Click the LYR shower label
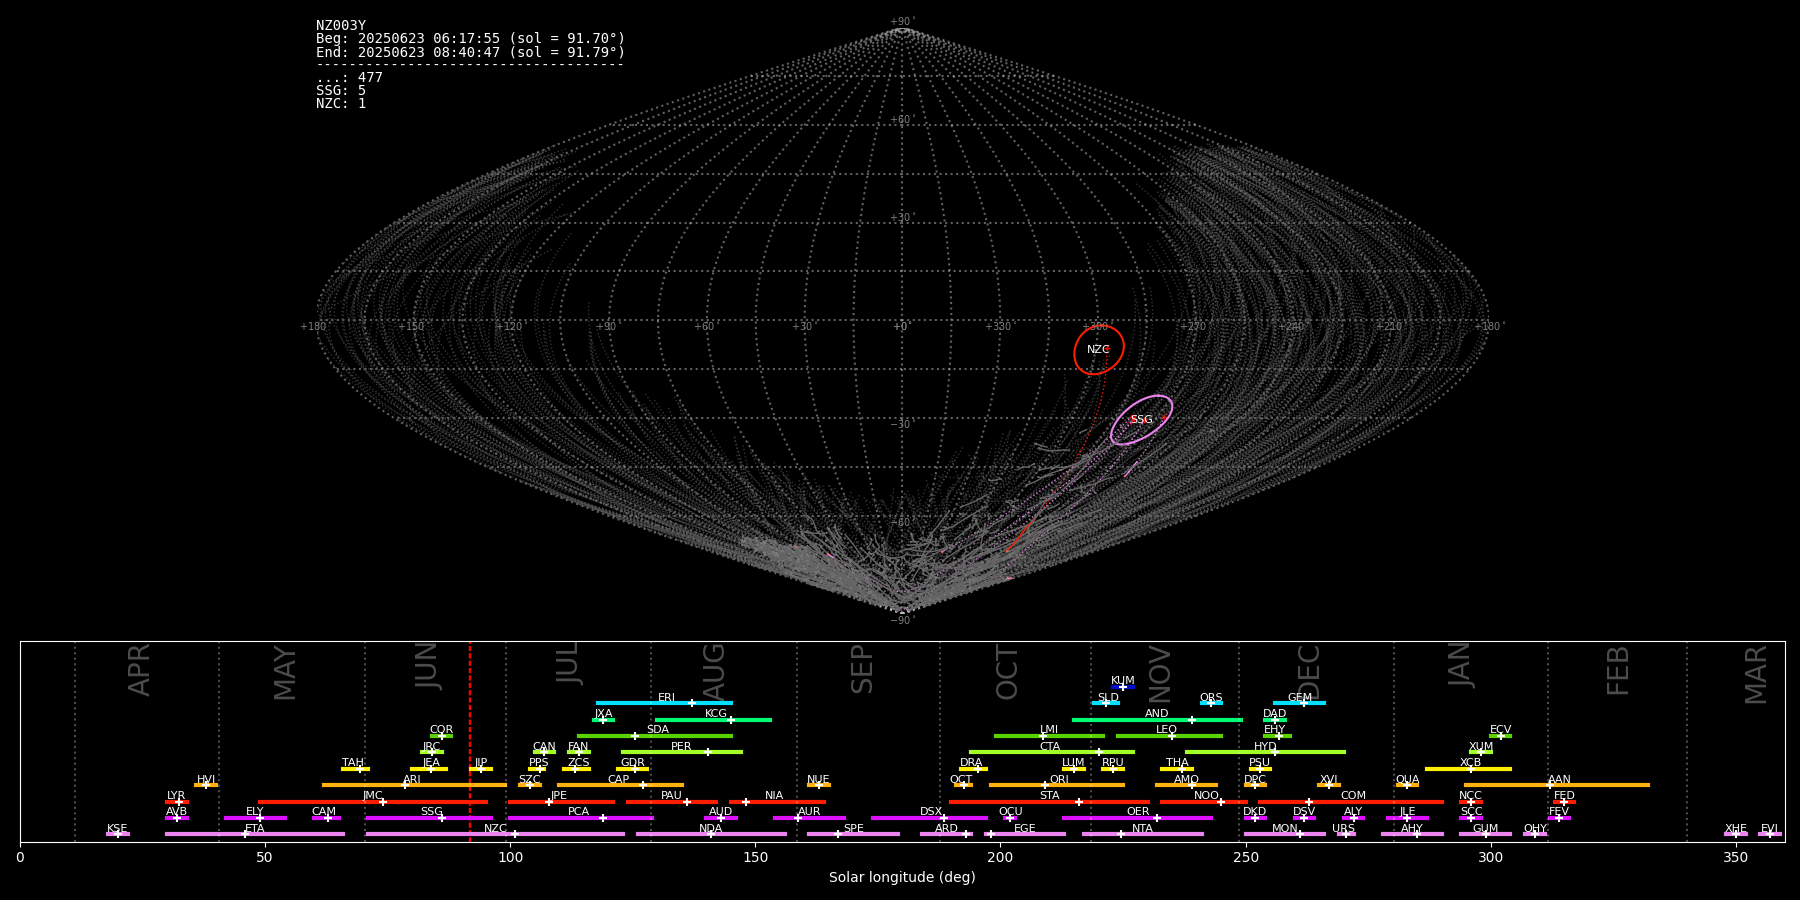This screenshot has width=1800, height=900. pyautogui.click(x=176, y=796)
